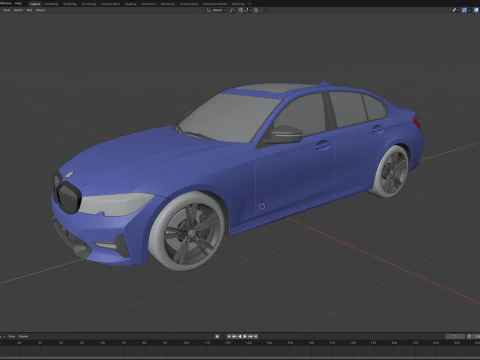Click frame 50 on timeline ruler
The width and height of the screenshot is (480, 360).
coord(82,343)
